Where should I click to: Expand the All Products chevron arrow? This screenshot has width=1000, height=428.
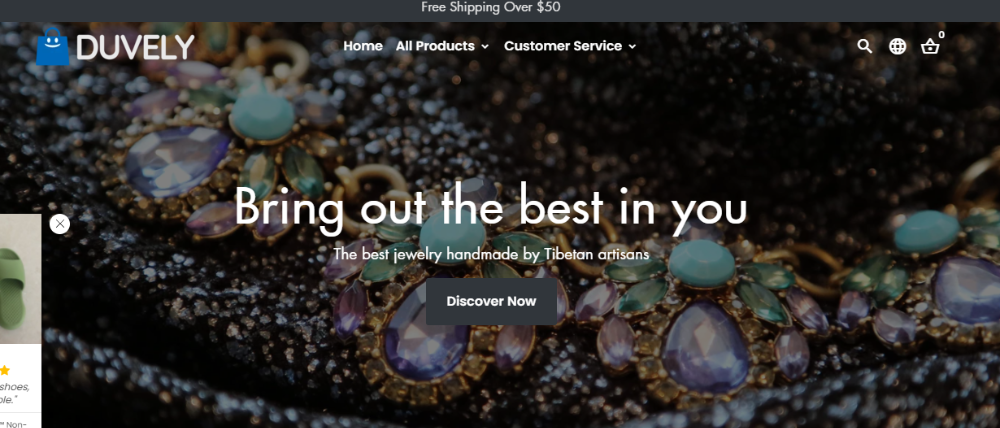pos(485,47)
